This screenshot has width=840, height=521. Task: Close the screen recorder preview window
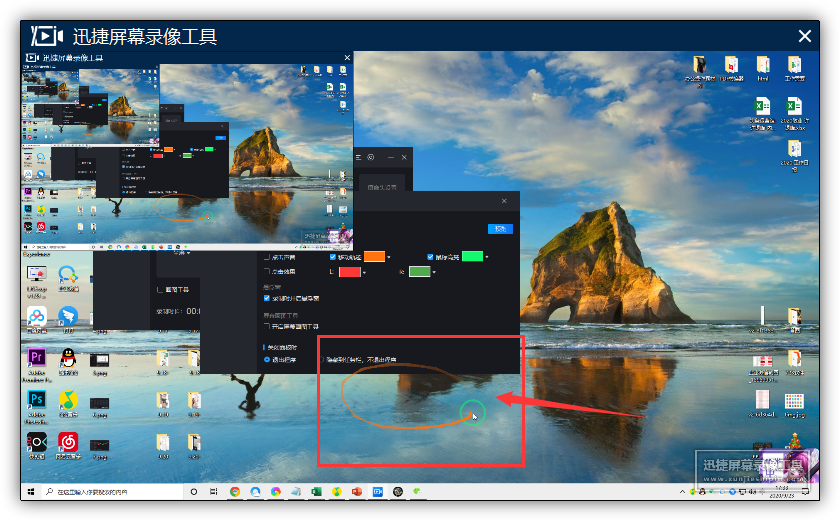(804, 36)
